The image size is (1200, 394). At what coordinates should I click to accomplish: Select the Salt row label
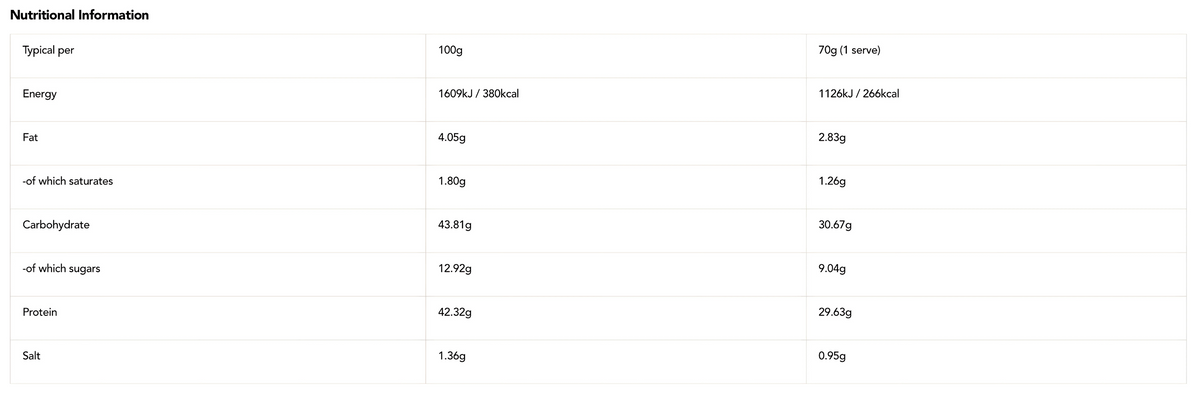point(31,356)
